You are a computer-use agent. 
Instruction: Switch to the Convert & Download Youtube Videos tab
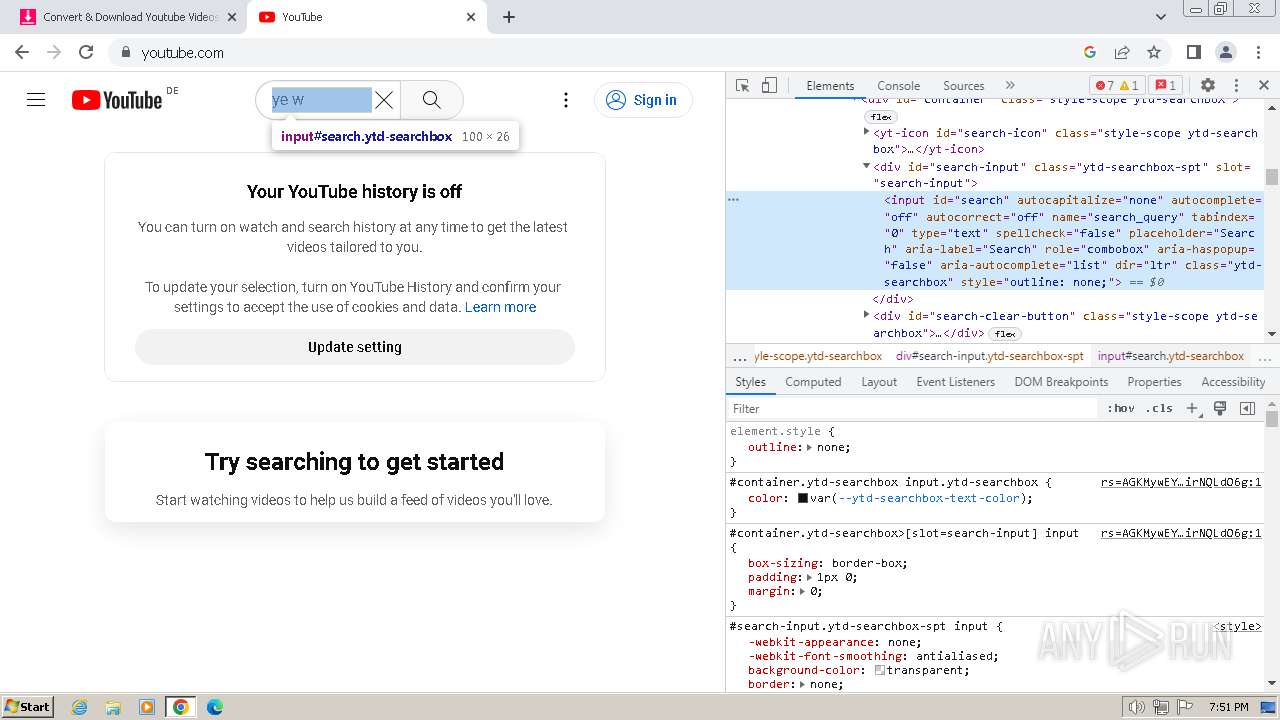124,17
